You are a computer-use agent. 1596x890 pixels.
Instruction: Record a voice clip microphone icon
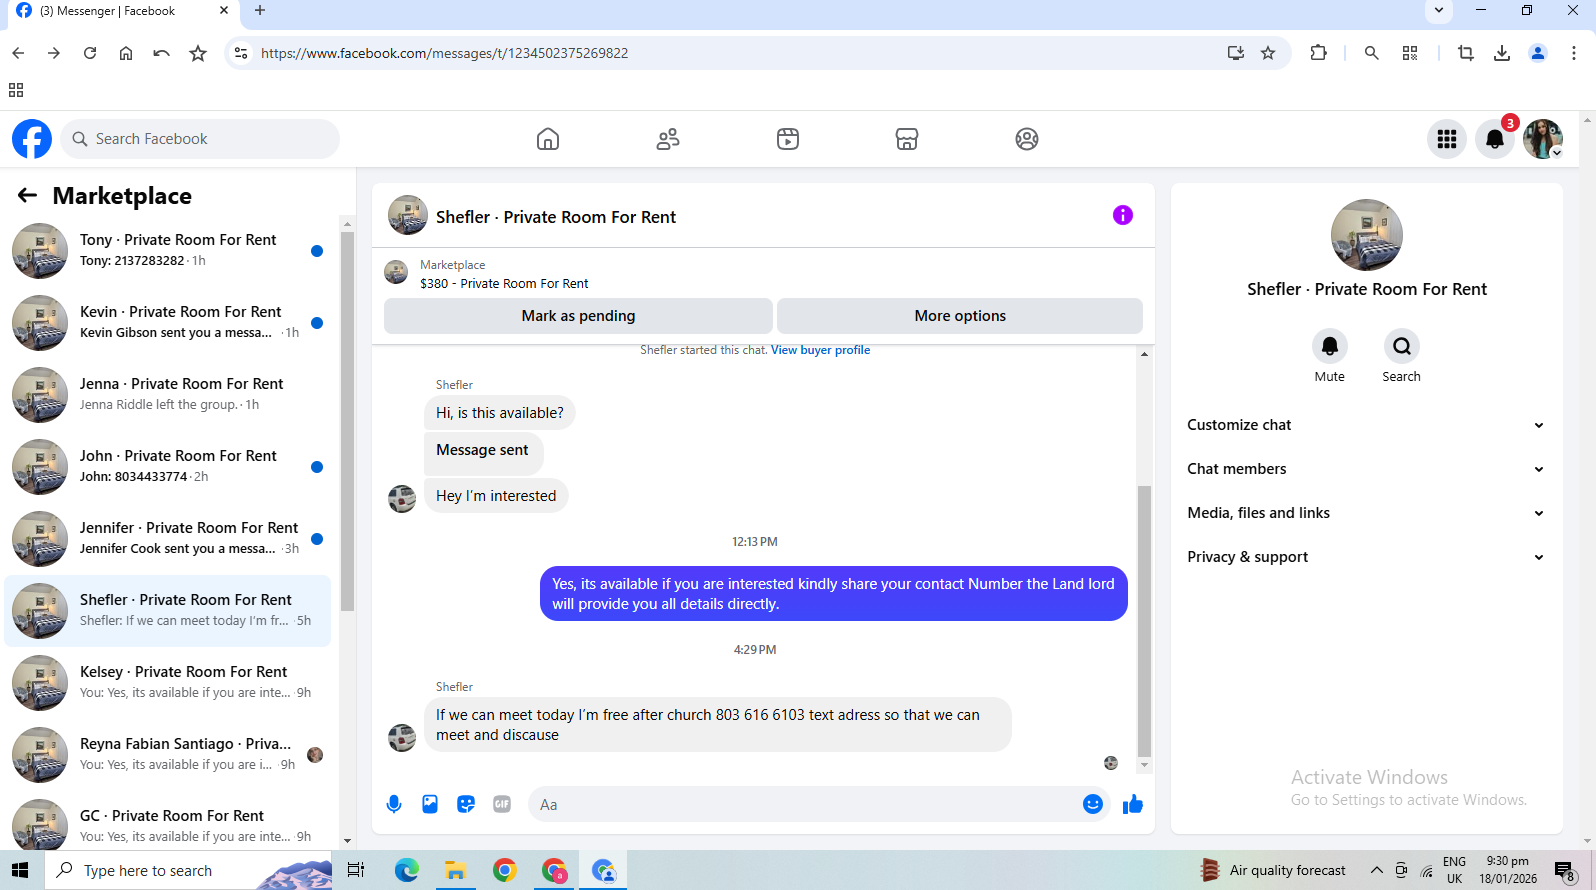coord(394,804)
